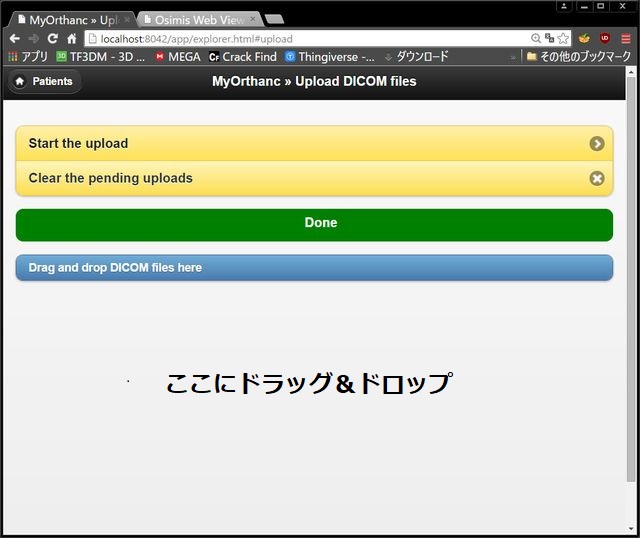Open Thingiverse bookmark
This screenshot has width=640, height=538.
tap(330, 57)
